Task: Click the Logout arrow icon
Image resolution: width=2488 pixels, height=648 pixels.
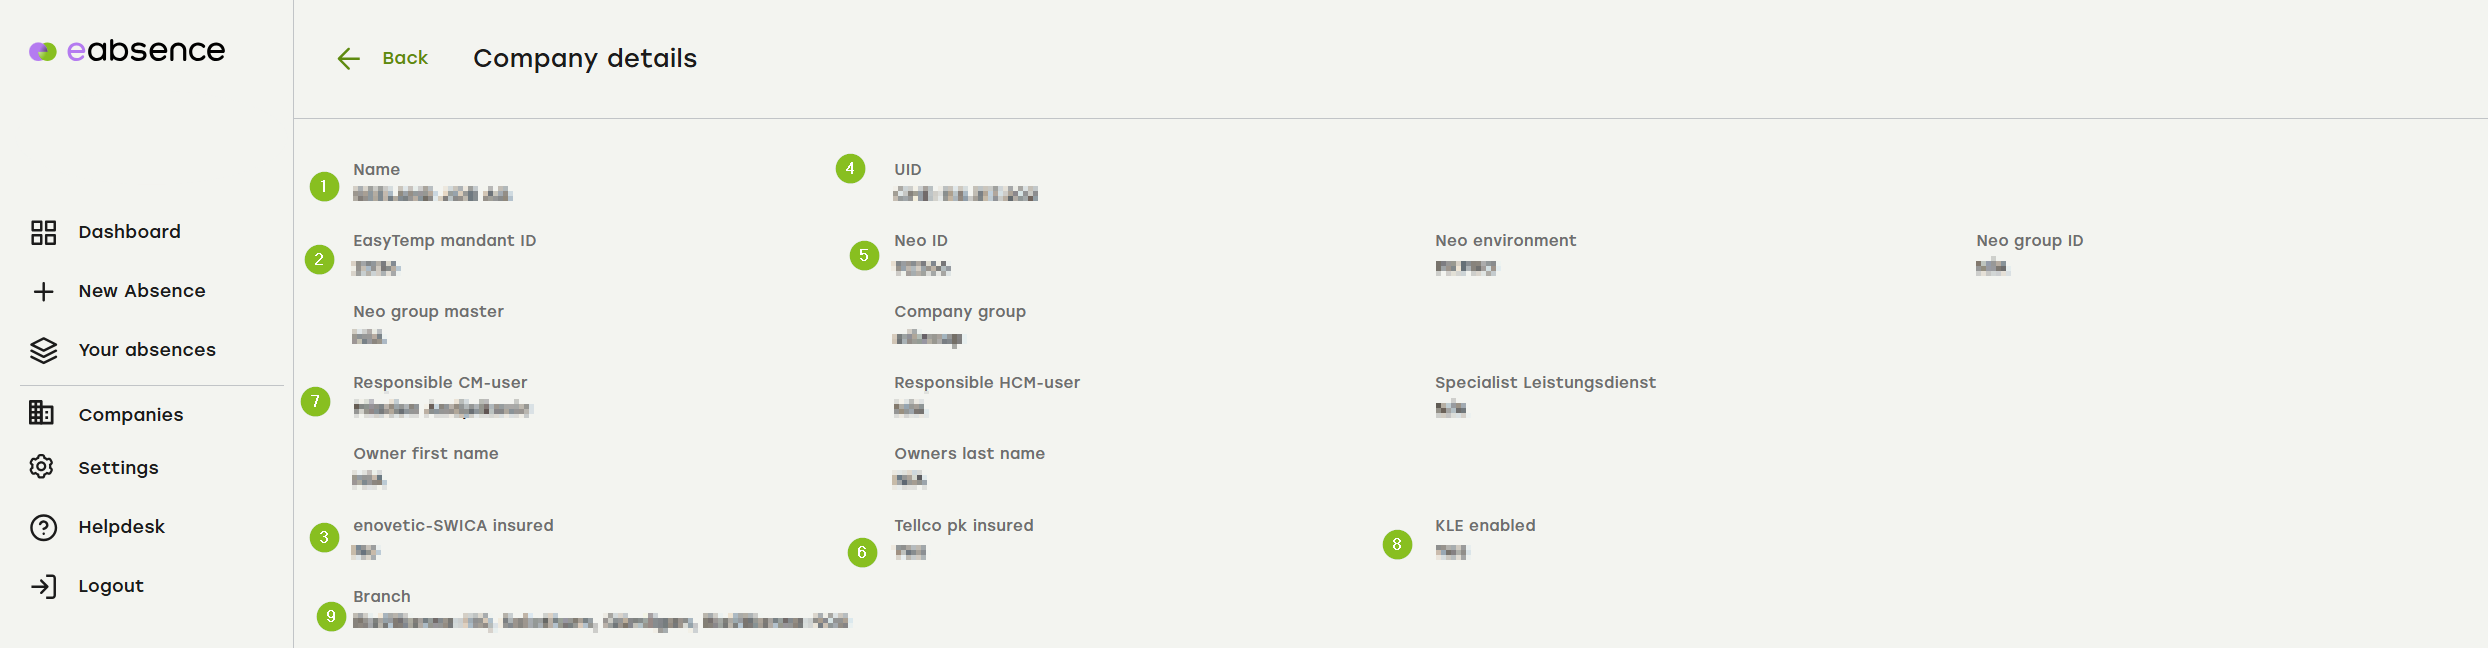Action: point(43,586)
